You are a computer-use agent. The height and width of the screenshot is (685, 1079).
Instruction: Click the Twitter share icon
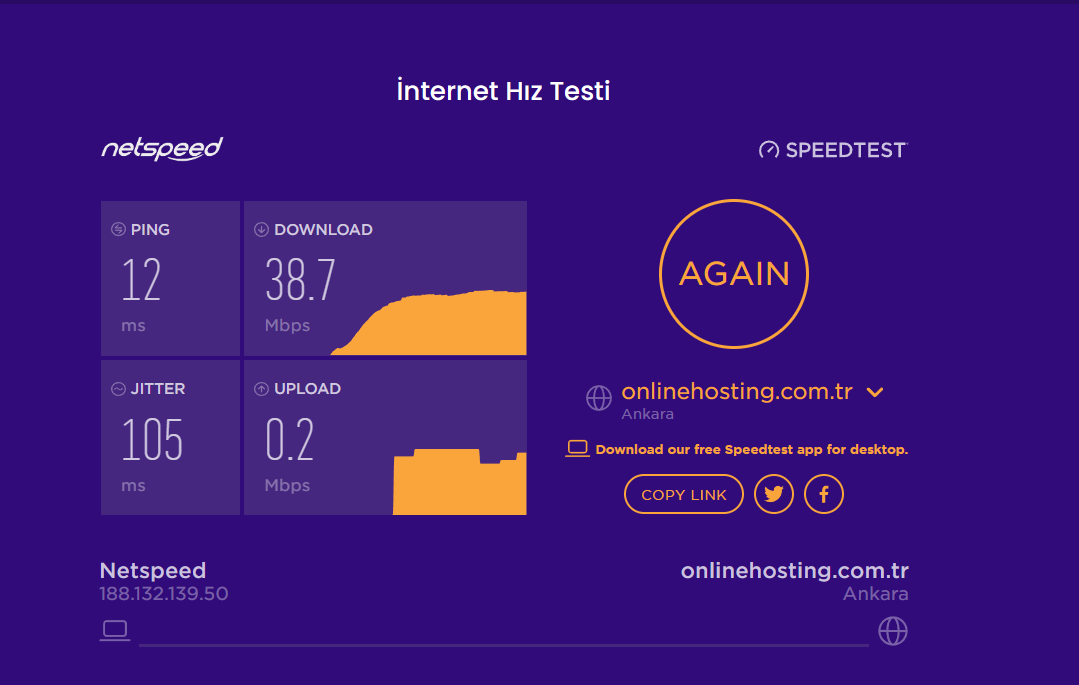(774, 494)
